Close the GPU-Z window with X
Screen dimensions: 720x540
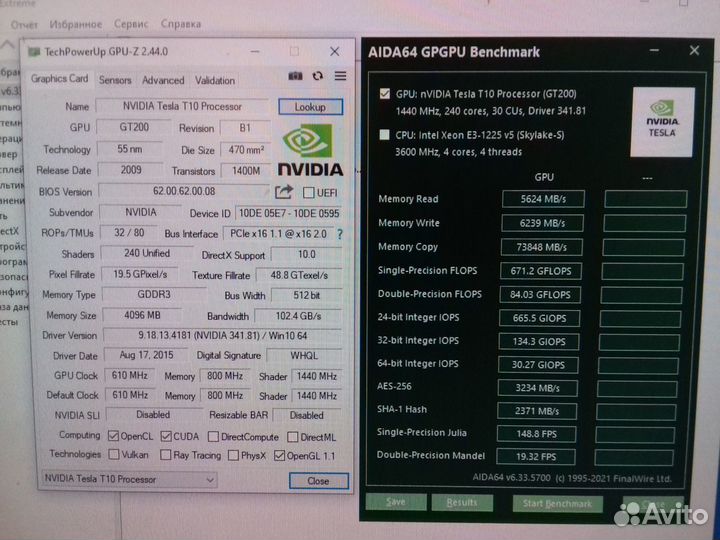coord(335,51)
